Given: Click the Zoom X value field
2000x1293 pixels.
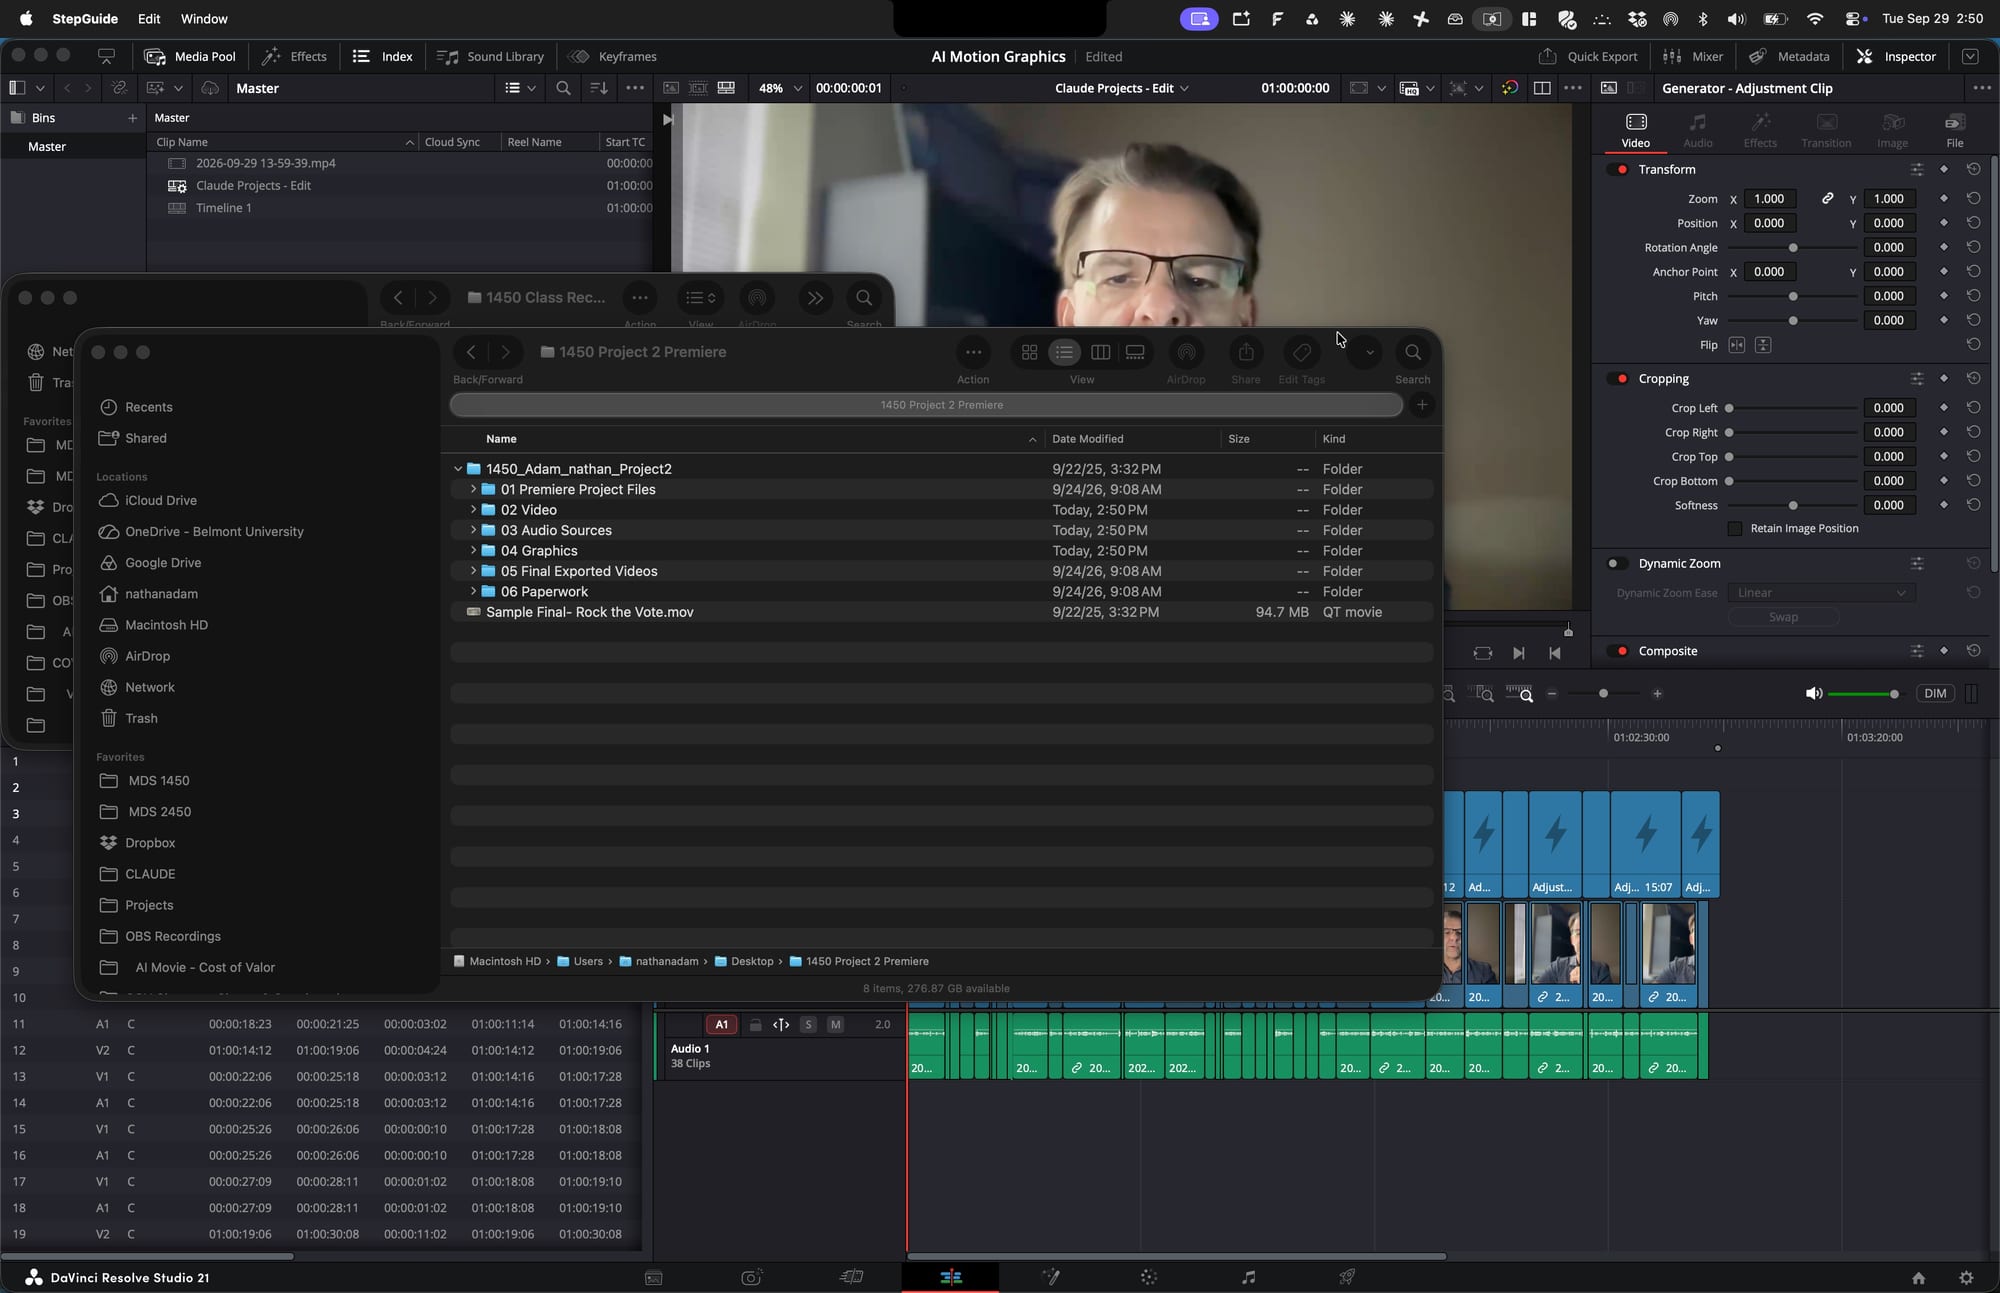Looking at the screenshot, I should 1770,198.
